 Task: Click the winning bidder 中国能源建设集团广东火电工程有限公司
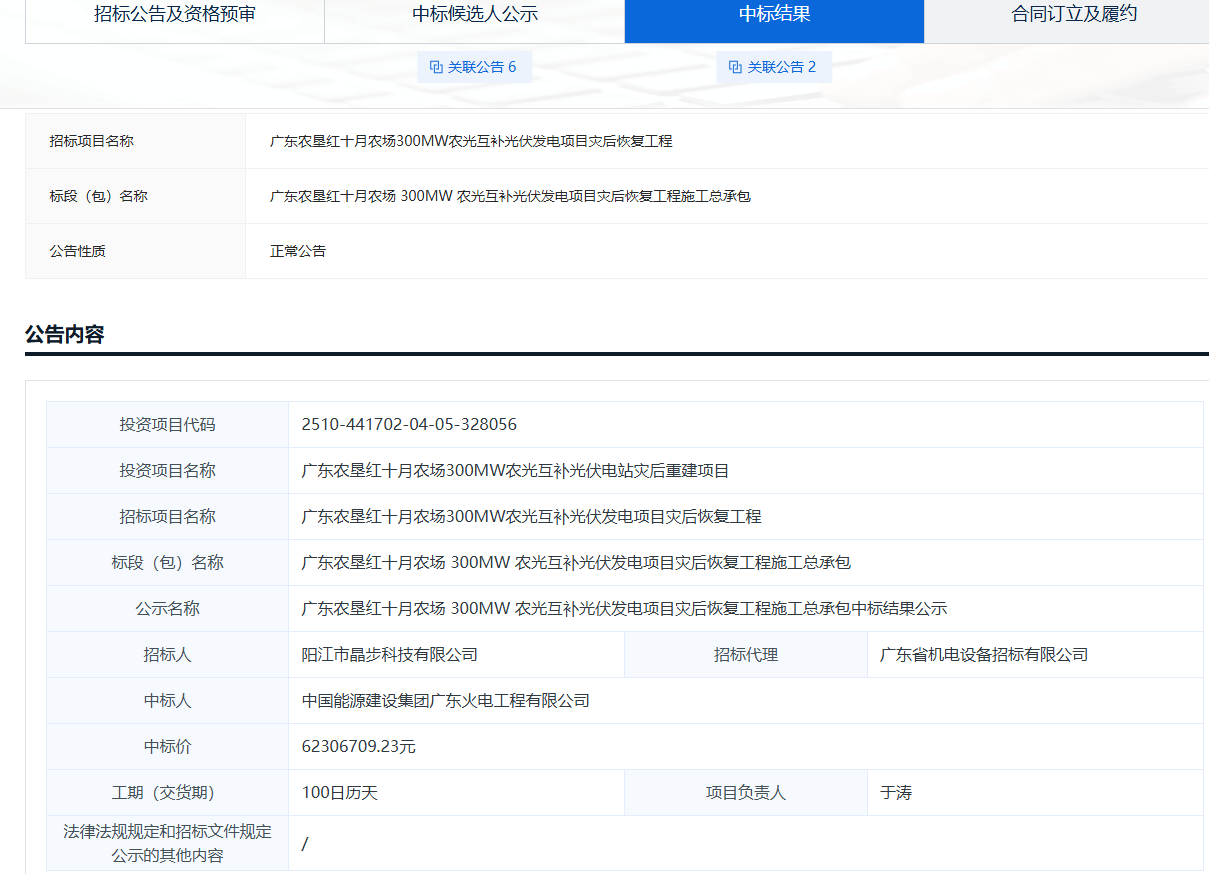coord(446,701)
